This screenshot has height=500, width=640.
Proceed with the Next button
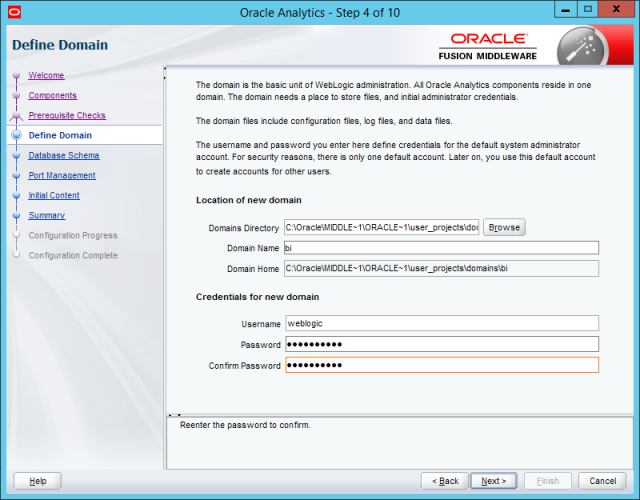click(493, 481)
